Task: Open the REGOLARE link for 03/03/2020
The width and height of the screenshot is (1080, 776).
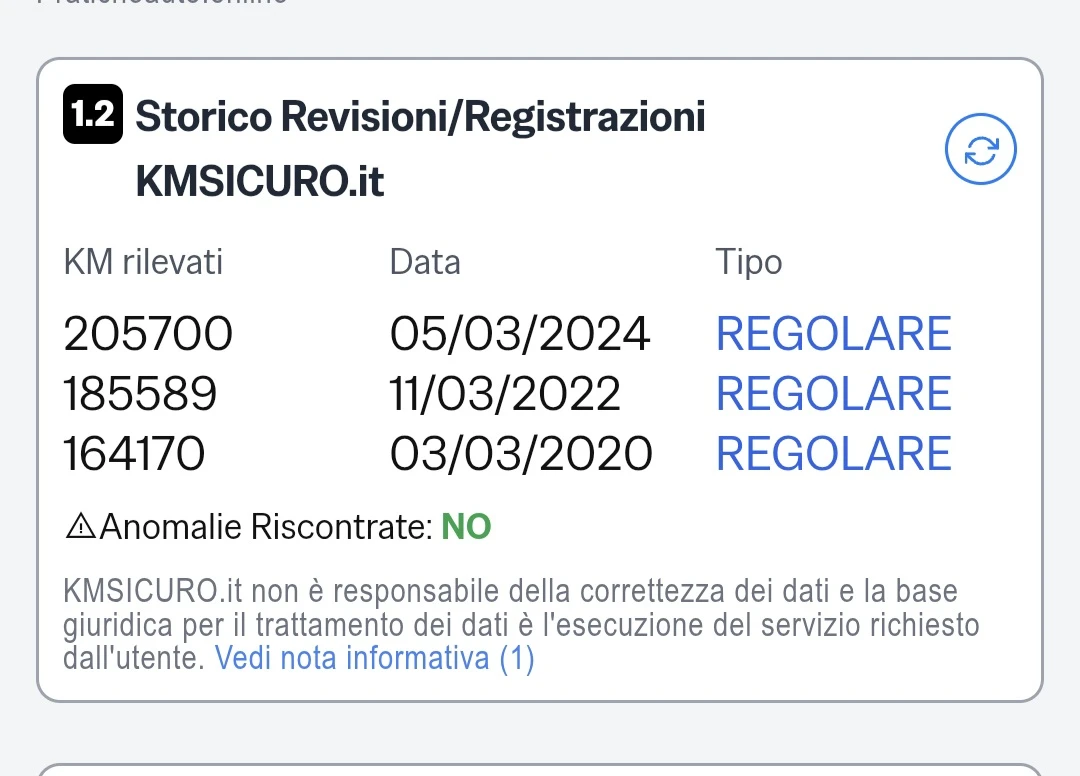Action: click(x=833, y=454)
